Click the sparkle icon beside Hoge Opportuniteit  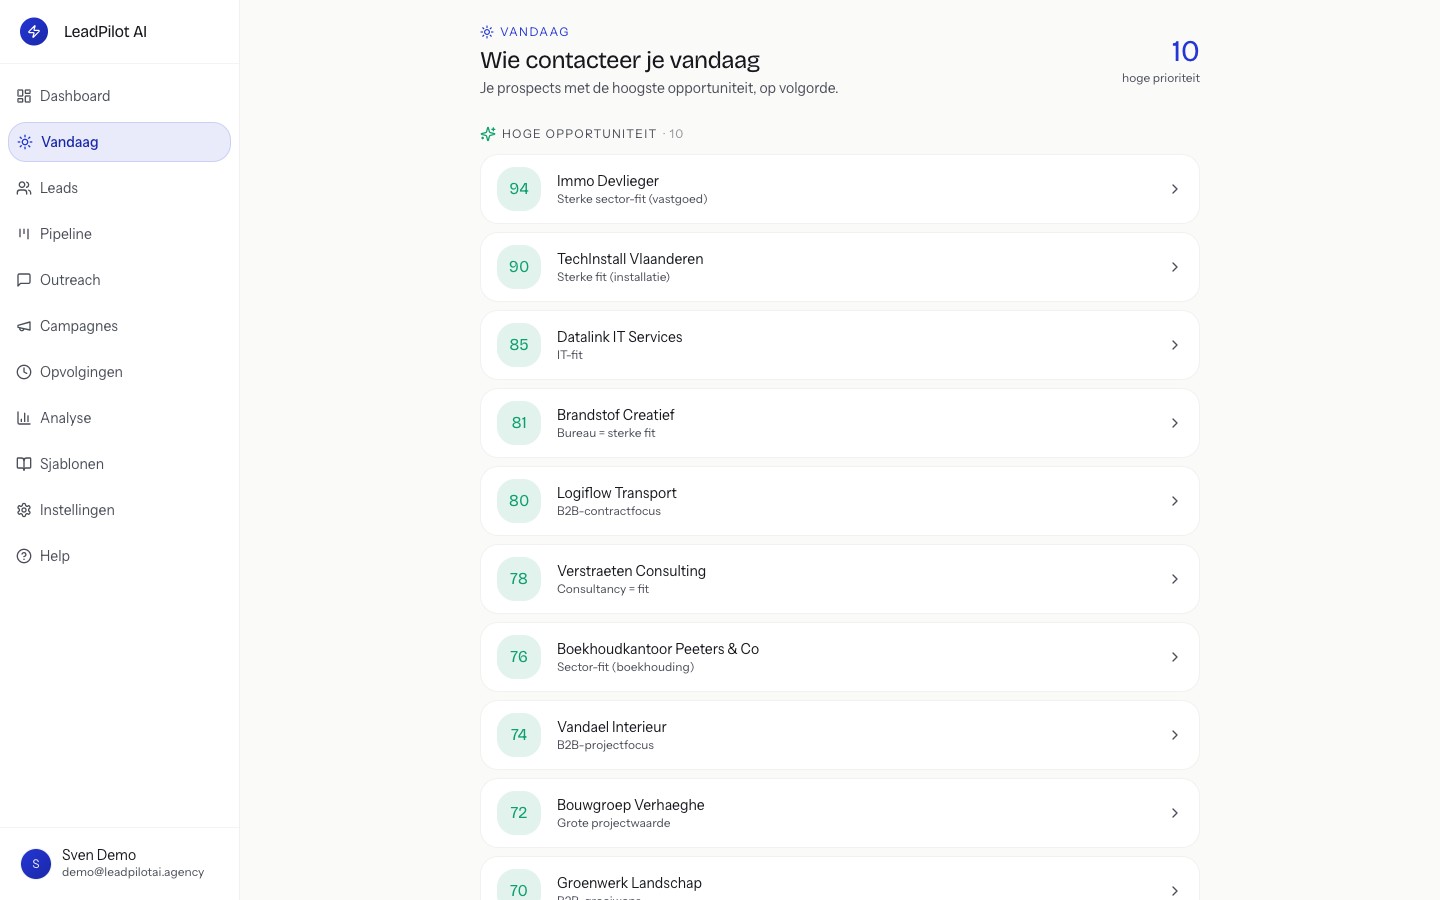pyautogui.click(x=488, y=134)
